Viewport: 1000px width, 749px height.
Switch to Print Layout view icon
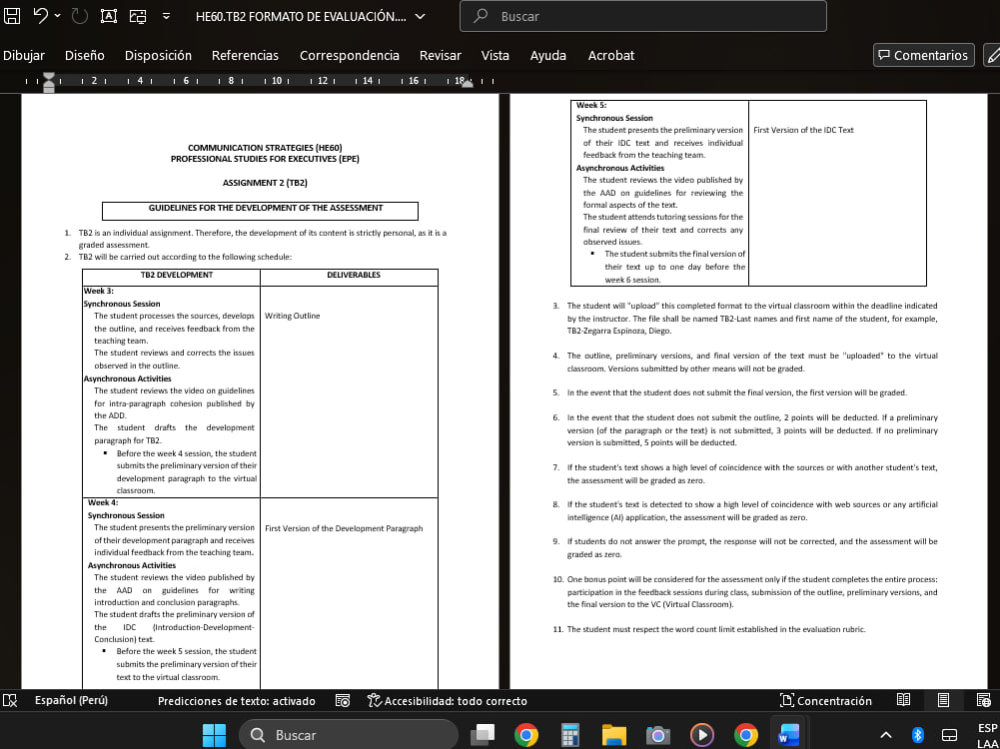[x=943, y=700]
